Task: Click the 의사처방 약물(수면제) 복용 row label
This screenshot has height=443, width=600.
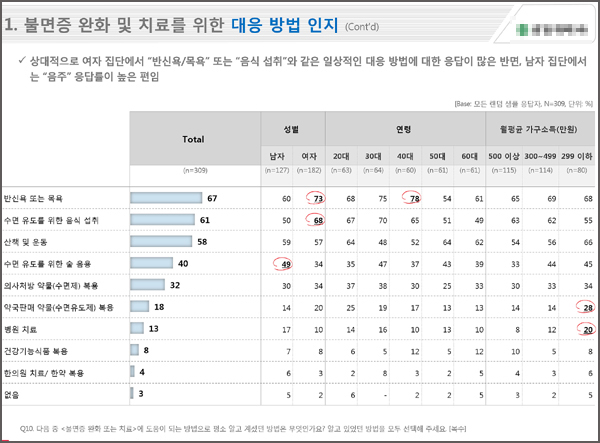Action: 51,286
